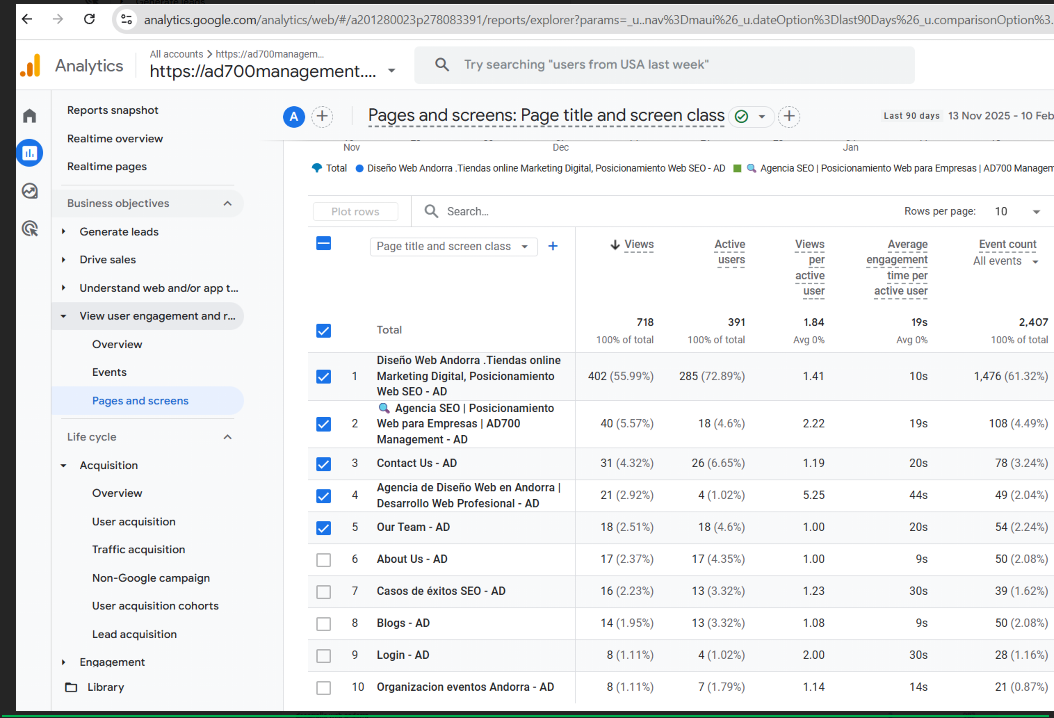
Task: Open the Page title and screen class dropdown
Action: 453,247
